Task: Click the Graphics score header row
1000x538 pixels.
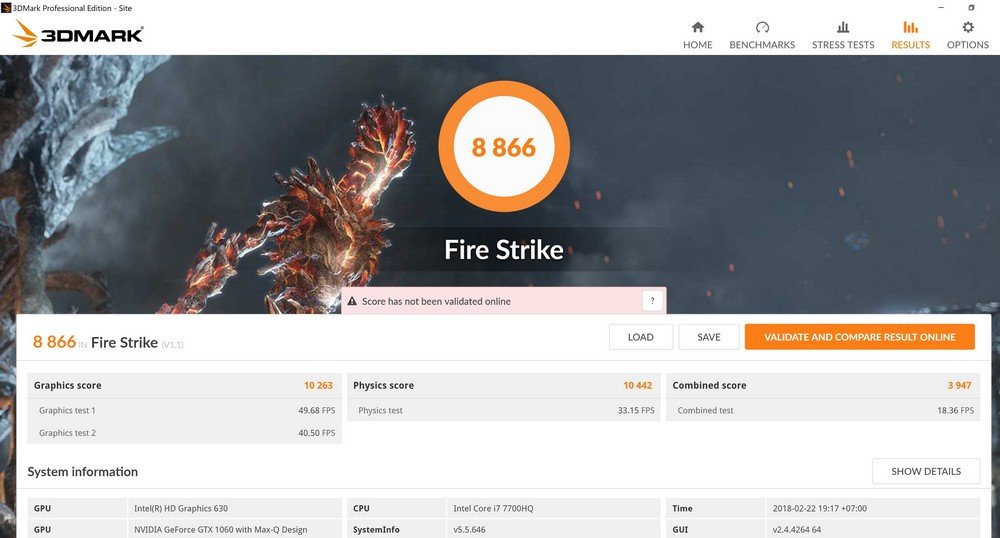Action: (x=185, y=385)
